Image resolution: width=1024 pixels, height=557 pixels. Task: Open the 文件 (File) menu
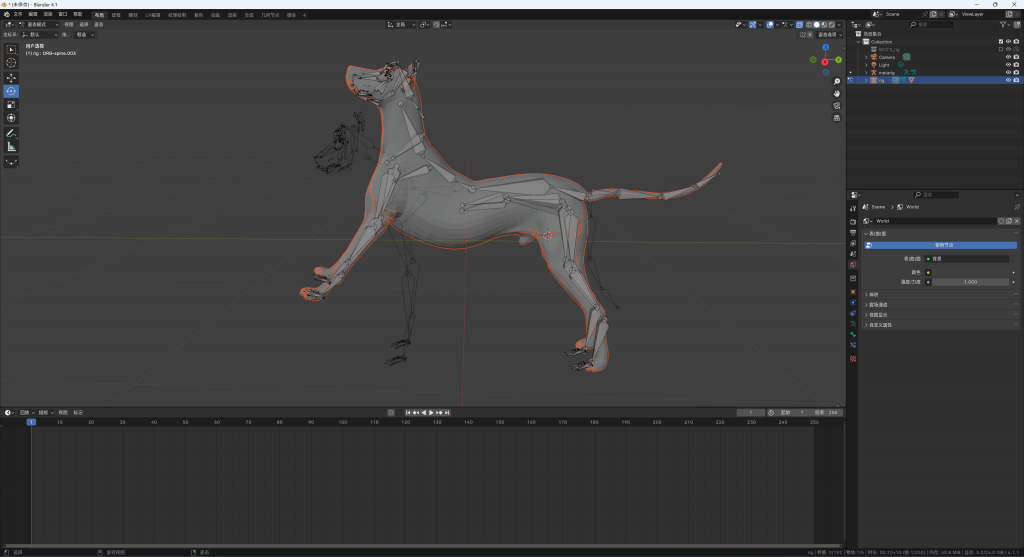18,15
